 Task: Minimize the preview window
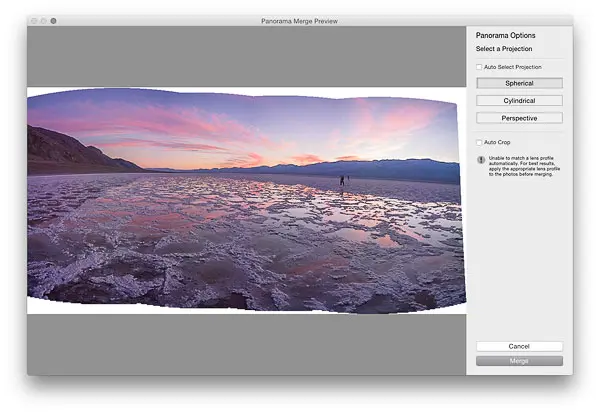coord(43,20)
